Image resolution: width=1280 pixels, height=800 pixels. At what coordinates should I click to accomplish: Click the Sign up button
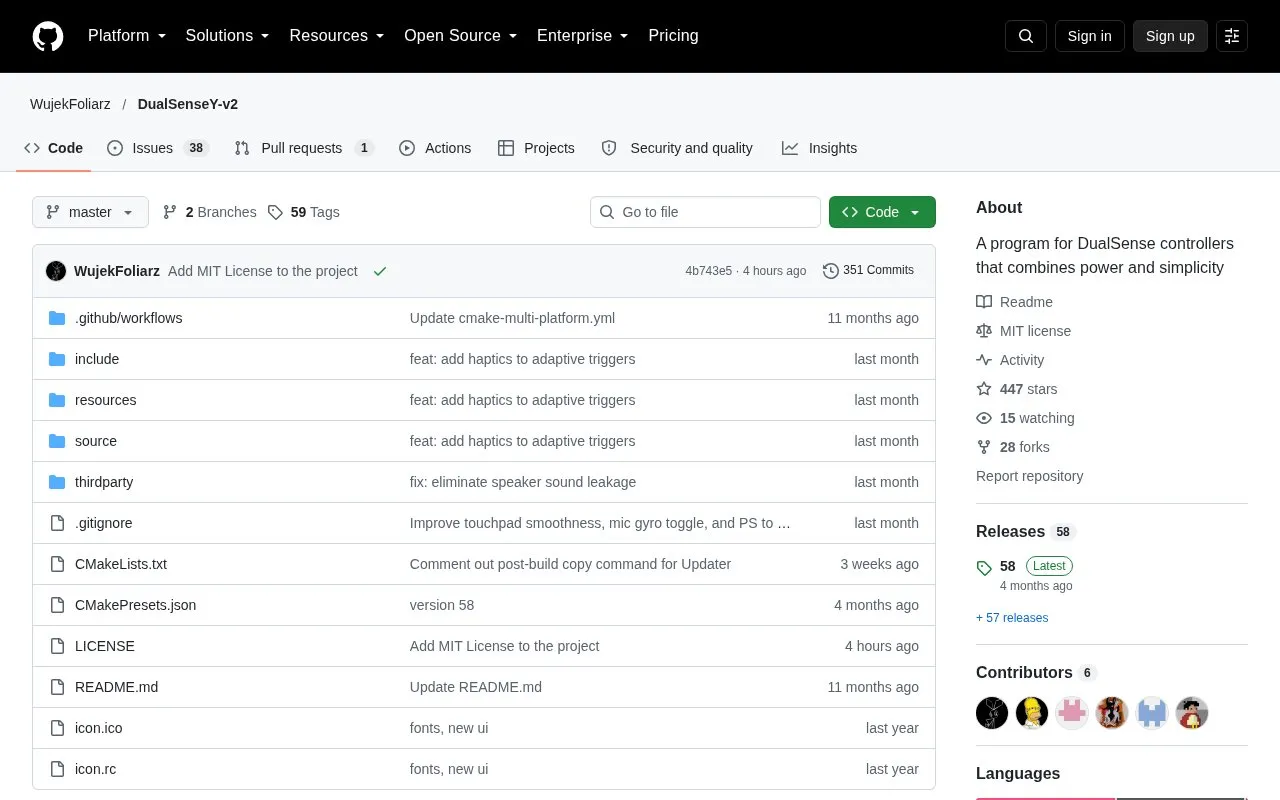(1170, 36)
